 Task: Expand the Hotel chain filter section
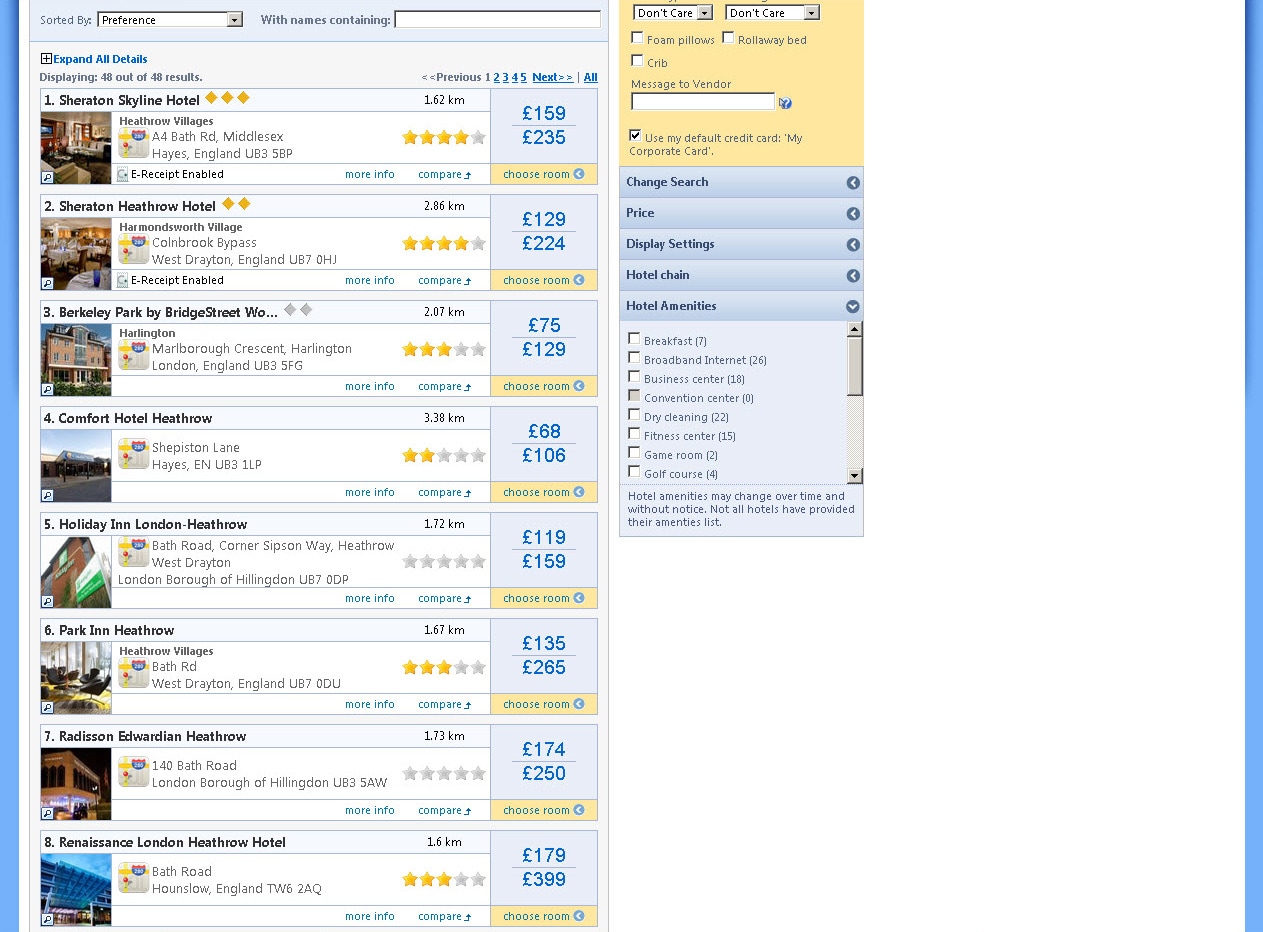(x=852, y=276)
